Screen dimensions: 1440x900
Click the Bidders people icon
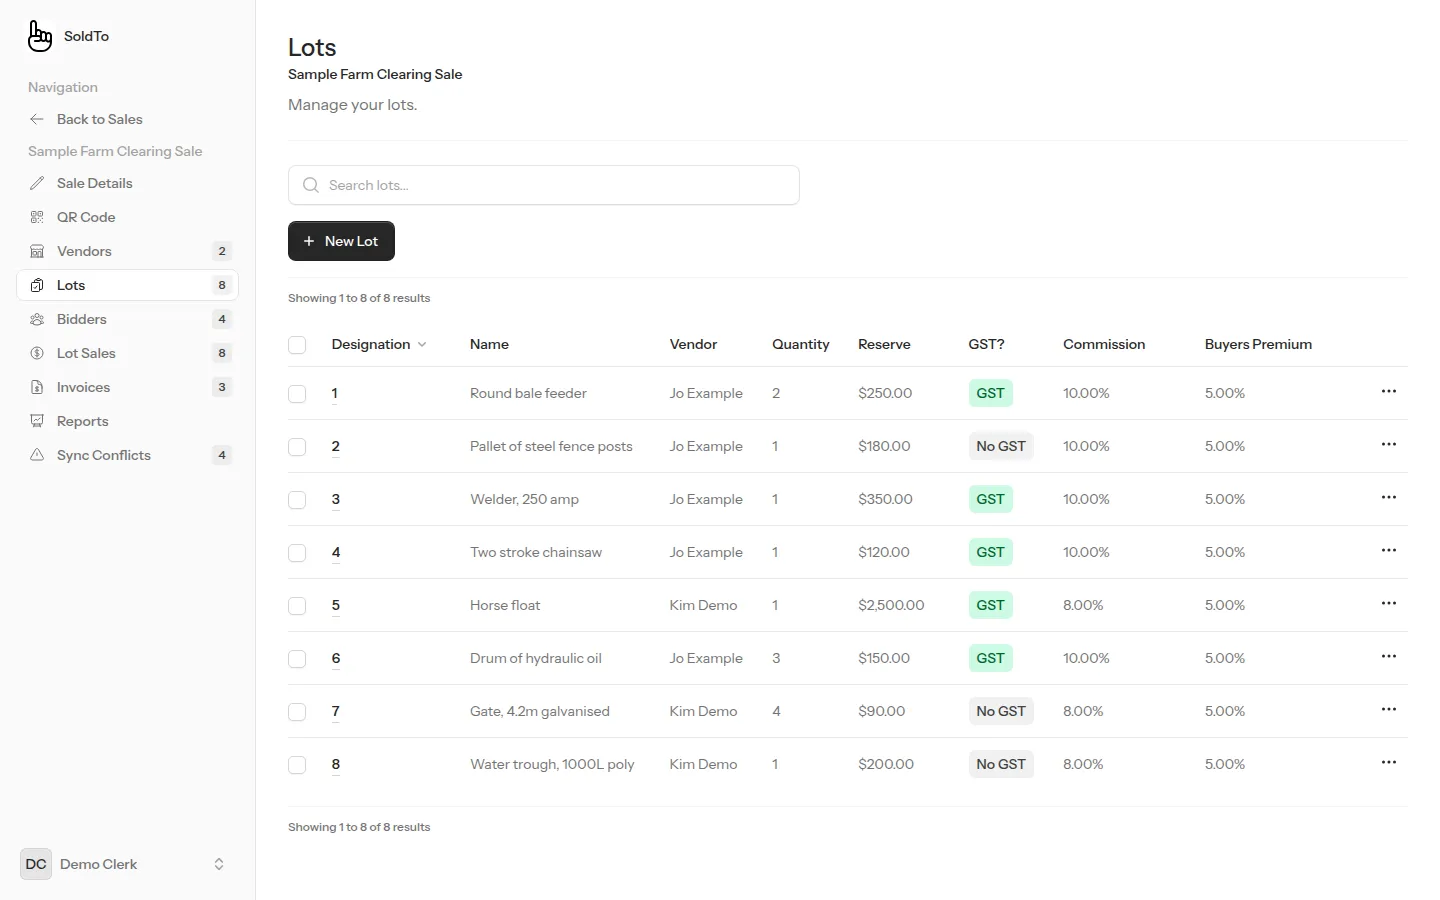point(37,319)
